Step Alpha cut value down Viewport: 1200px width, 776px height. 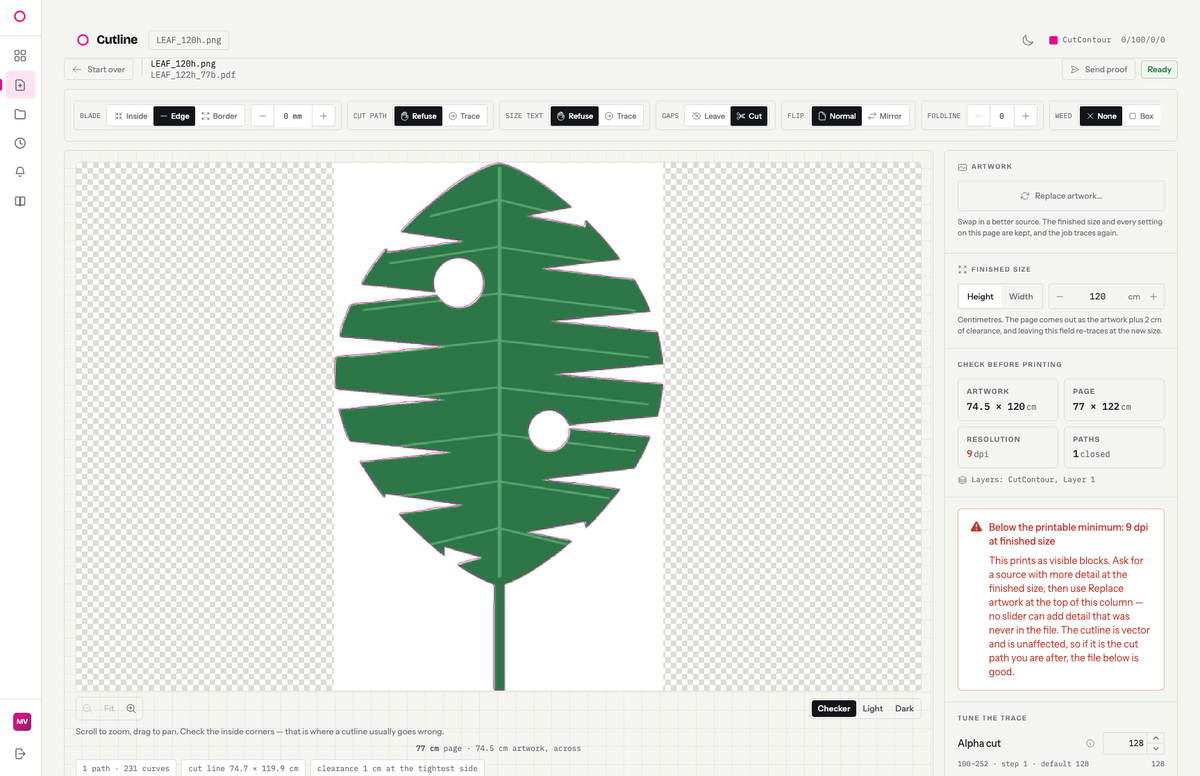pyautogui.click(x=1157, y=748)
